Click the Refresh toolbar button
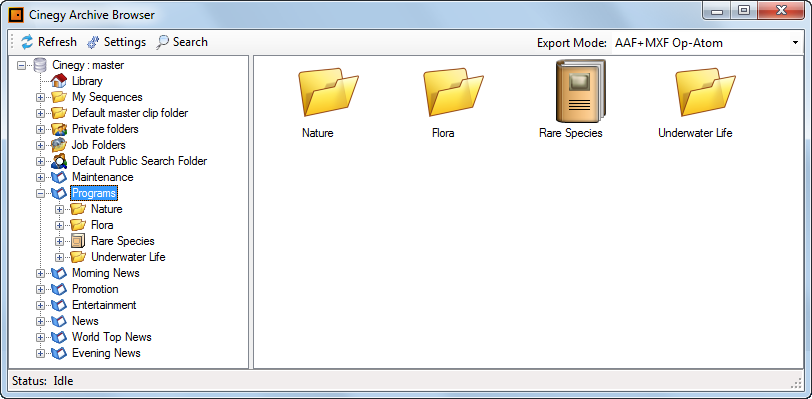 (x=49, y=42)
